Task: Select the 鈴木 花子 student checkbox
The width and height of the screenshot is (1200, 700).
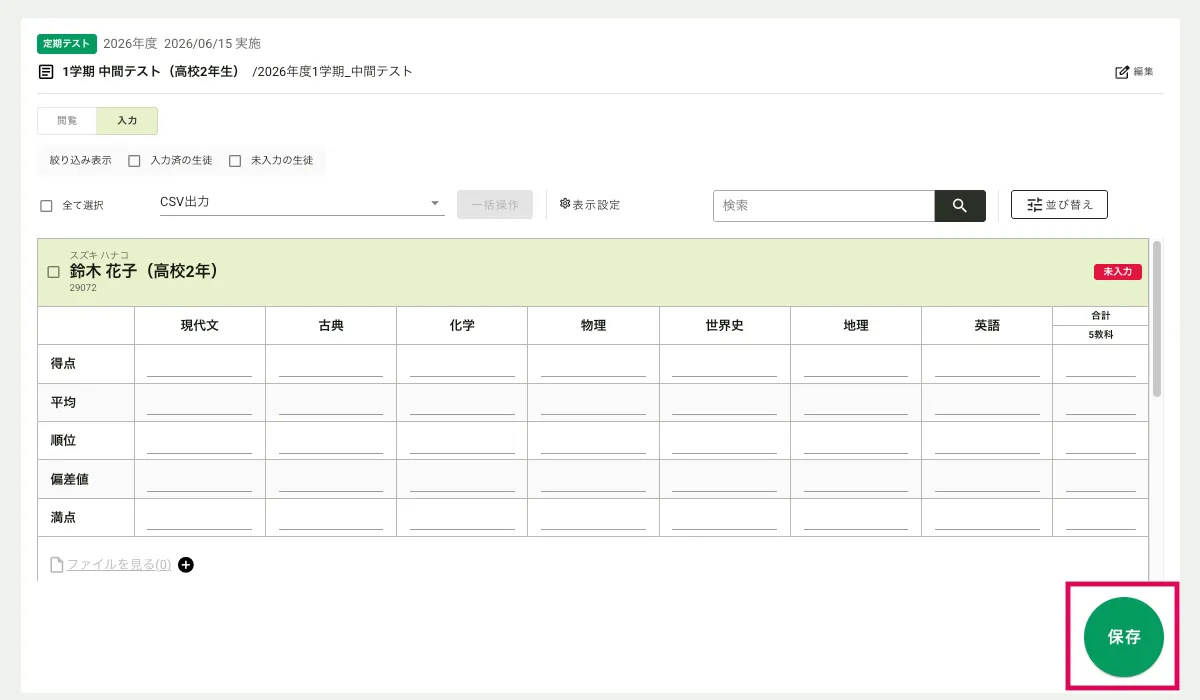Action: pyautogui.click(x=54, y=272)
